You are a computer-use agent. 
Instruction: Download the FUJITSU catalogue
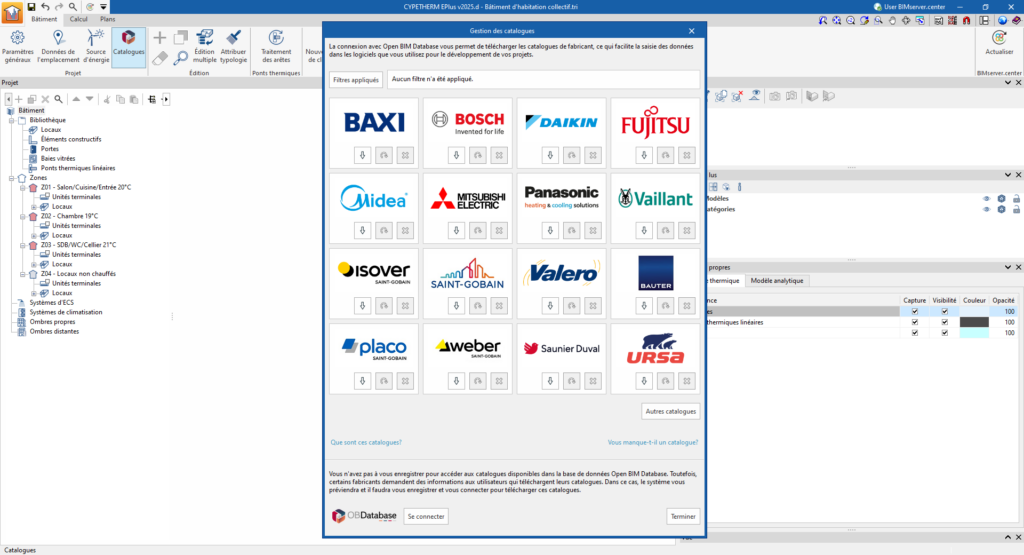[x=644, y=155]
